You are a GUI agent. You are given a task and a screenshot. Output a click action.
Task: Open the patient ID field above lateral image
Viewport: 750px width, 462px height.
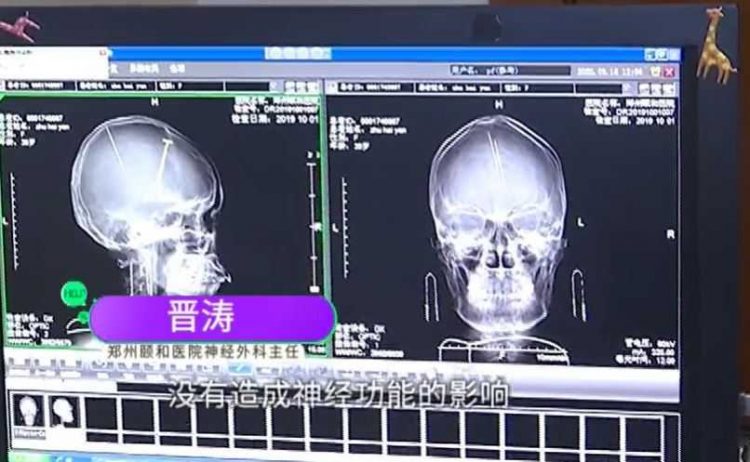coord(40,86)
